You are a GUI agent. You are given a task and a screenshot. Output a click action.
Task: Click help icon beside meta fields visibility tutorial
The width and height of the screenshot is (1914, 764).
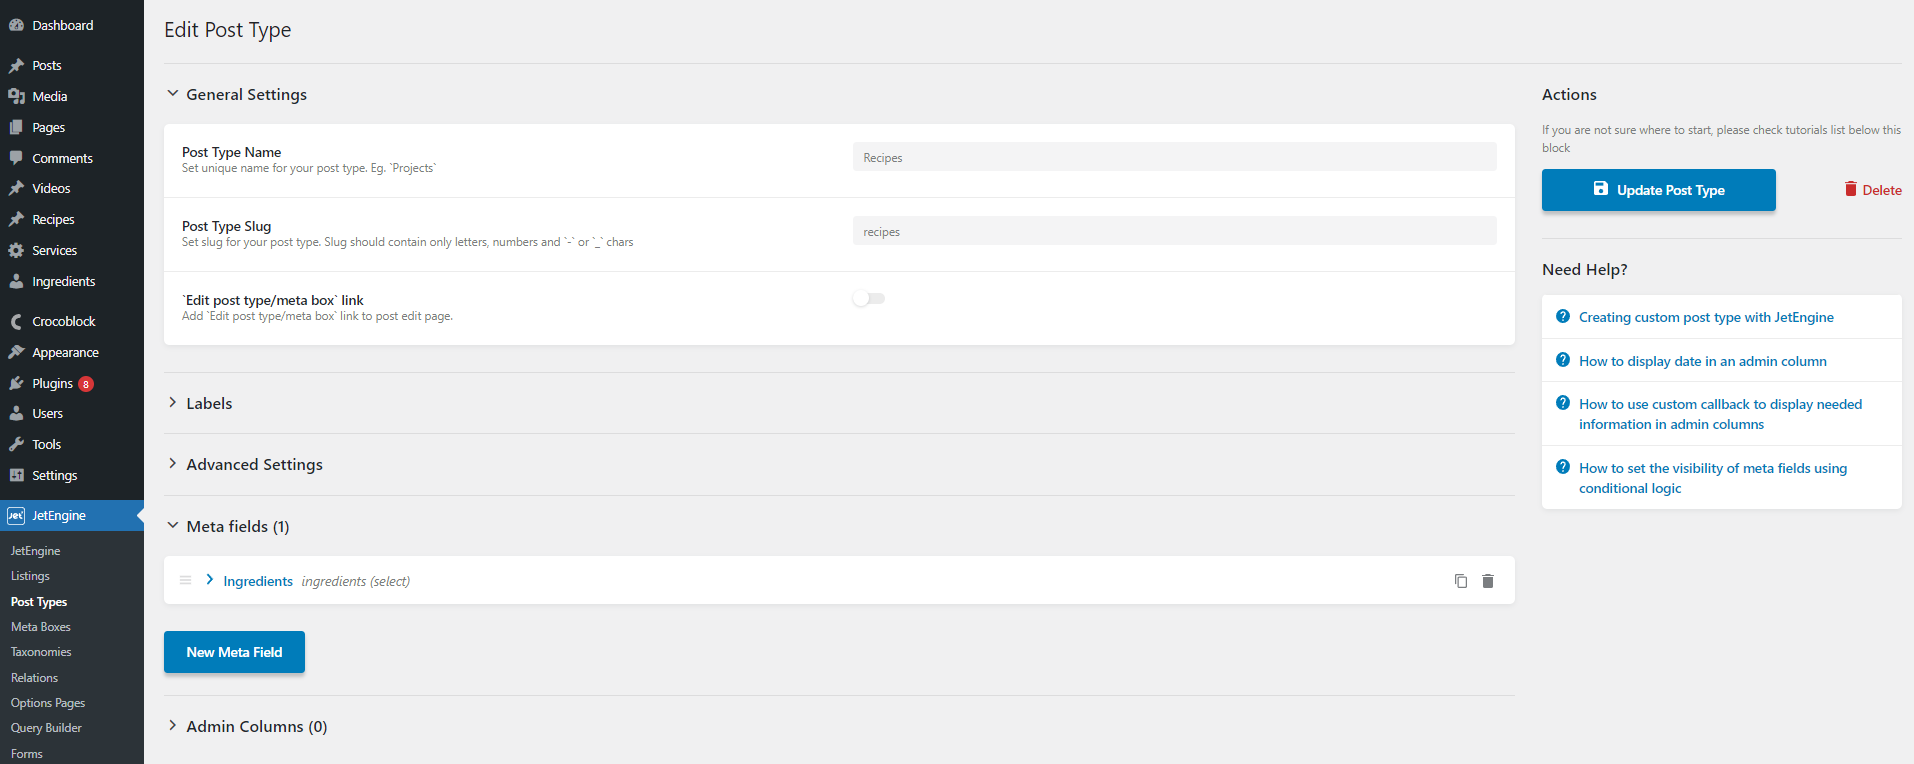tap(1563, 467)
